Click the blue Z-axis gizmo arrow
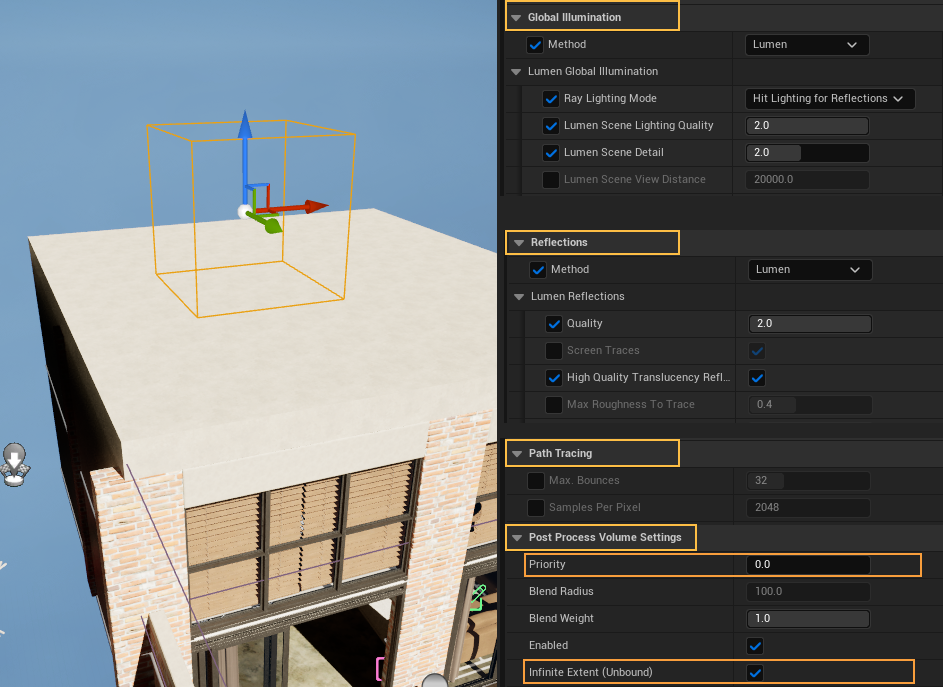 (x=244, y=130)
